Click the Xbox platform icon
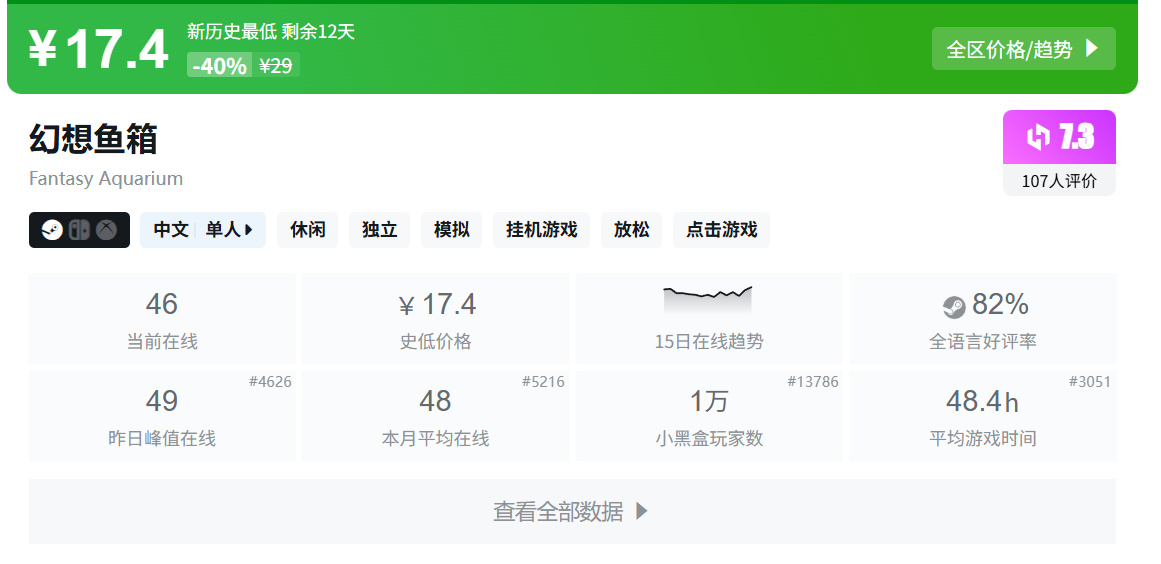The image size is (1161, 564). coord(107,230)
